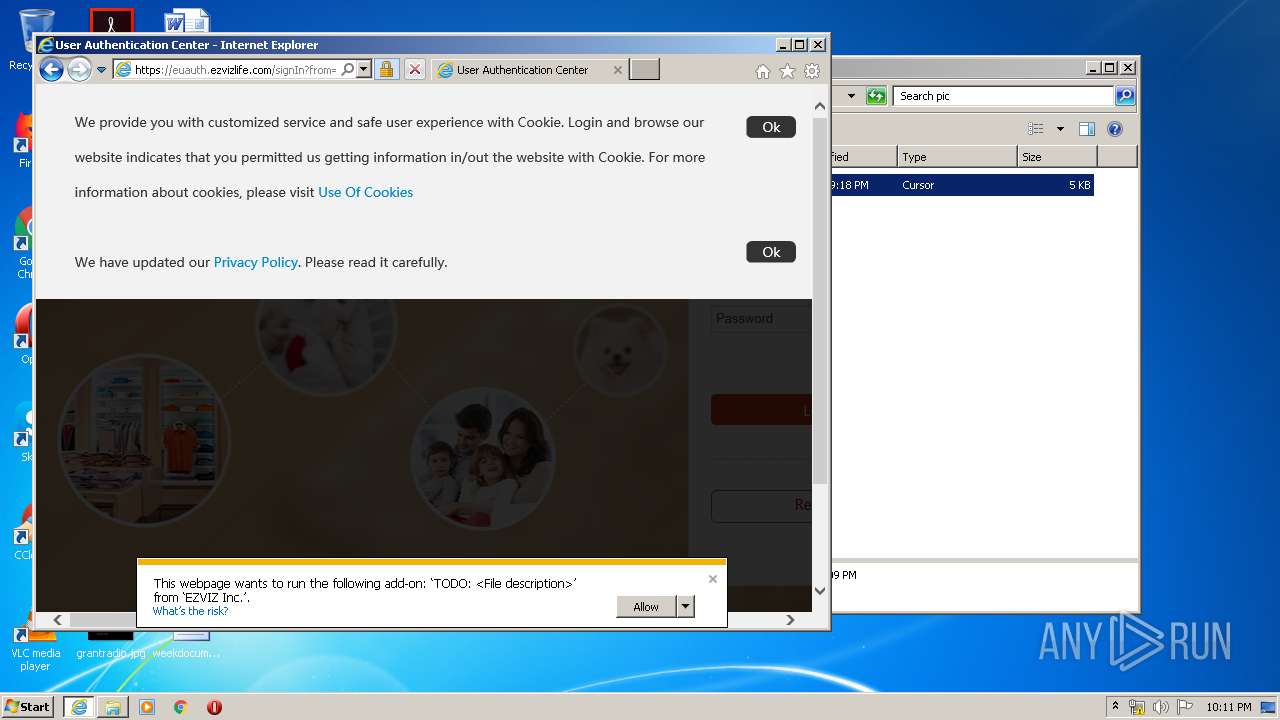
Task: Go to the IE Home page icon
Action: coord(763,71)
